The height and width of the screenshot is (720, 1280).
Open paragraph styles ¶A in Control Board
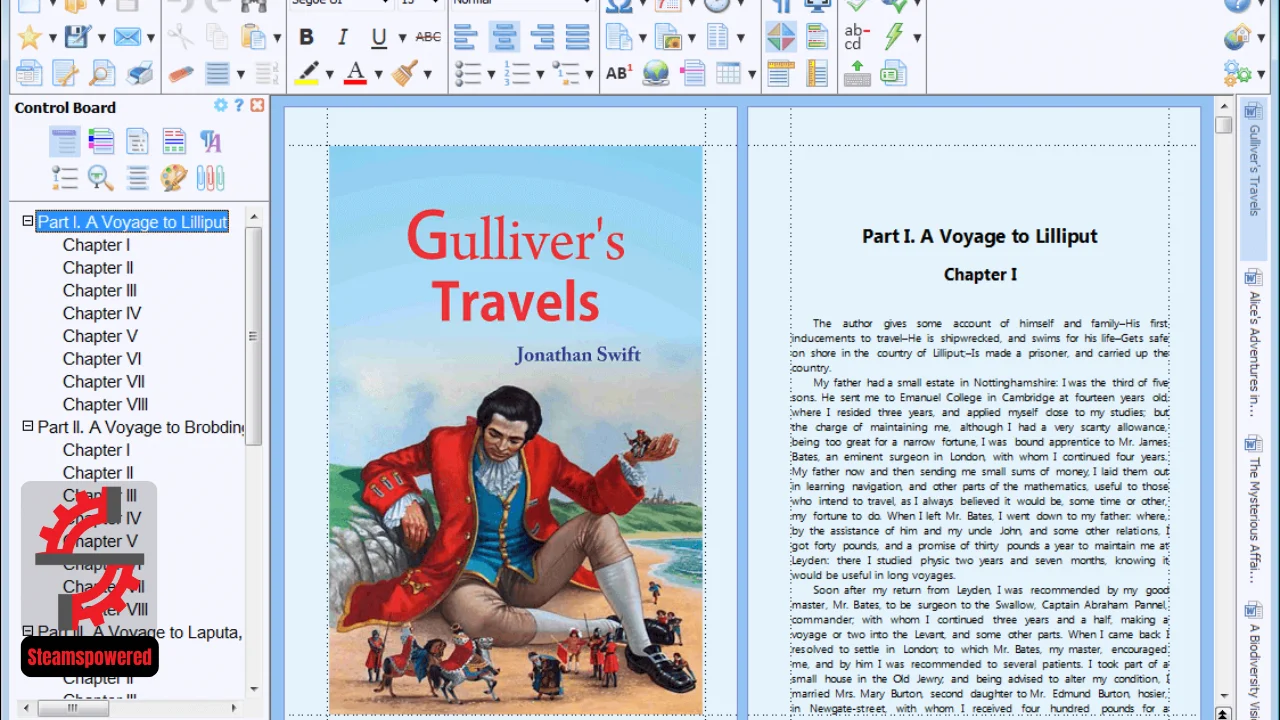click(210, 141)
